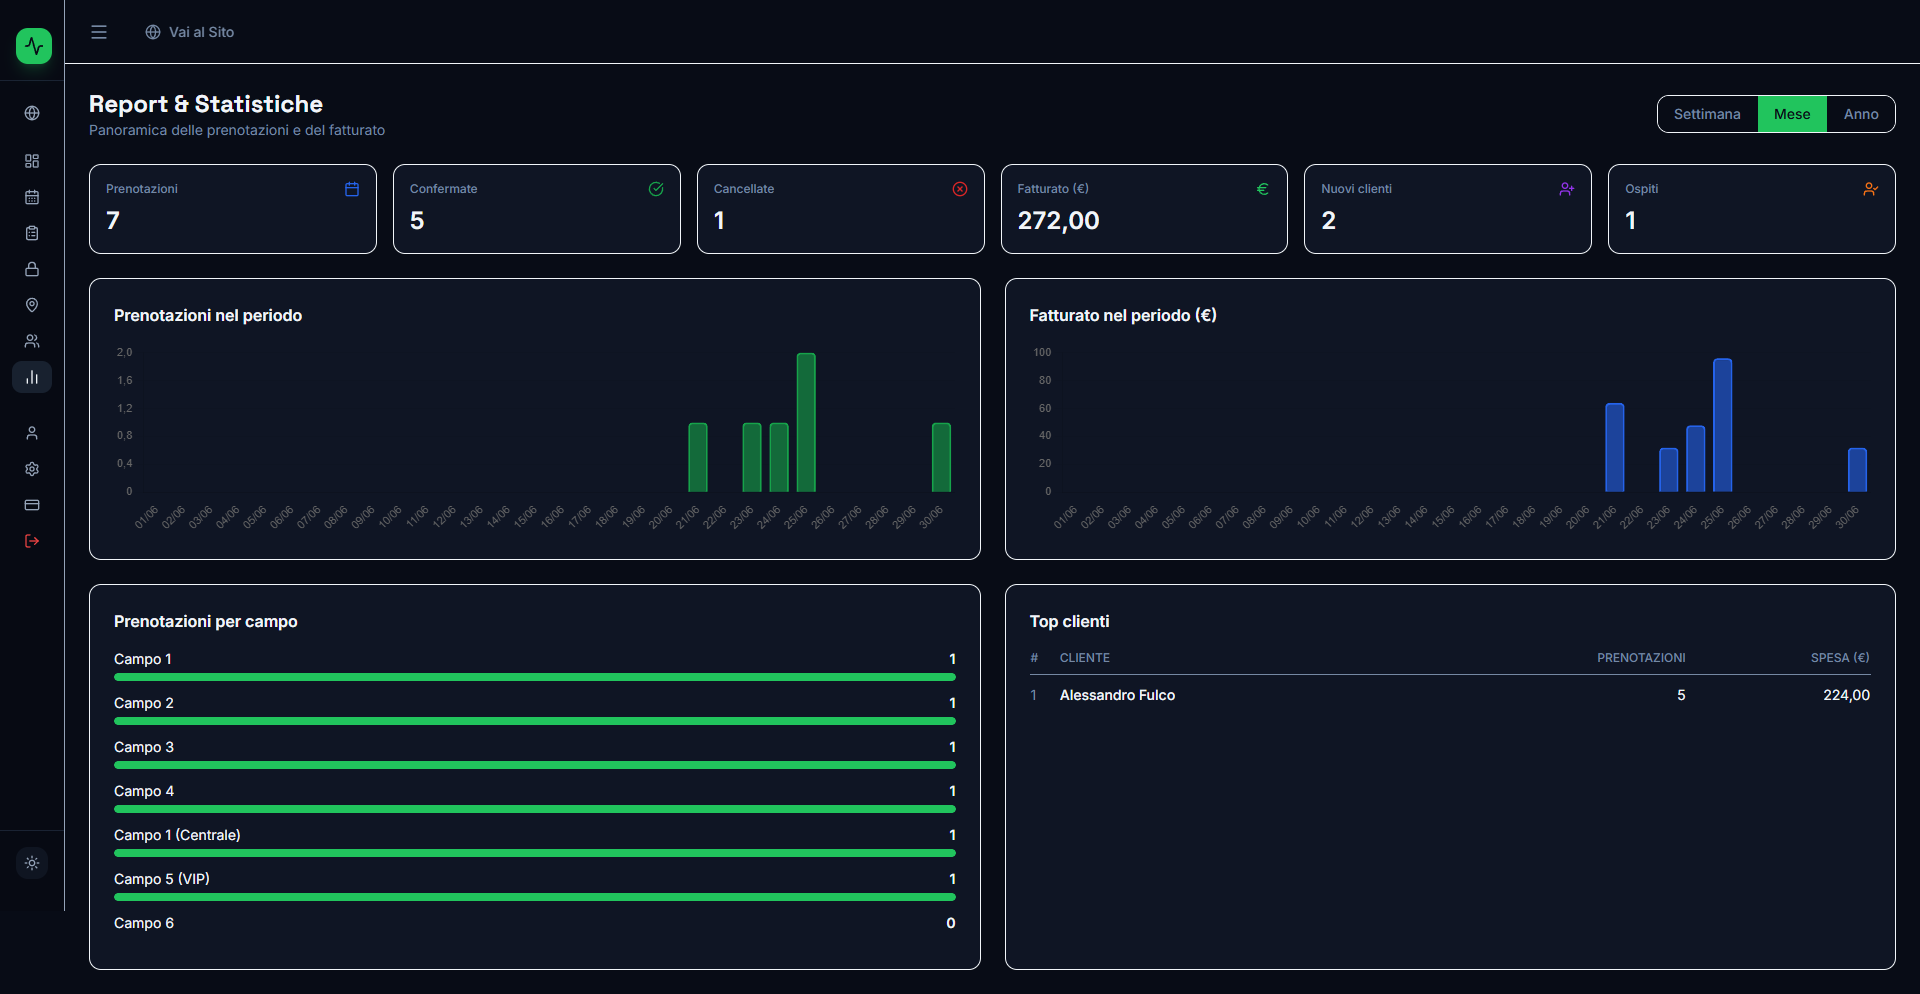Viewport: 1920px width, 994px height.
Task: Click the tallest blue bar in Fatturato chart
Action: (x=1722, y=425)
